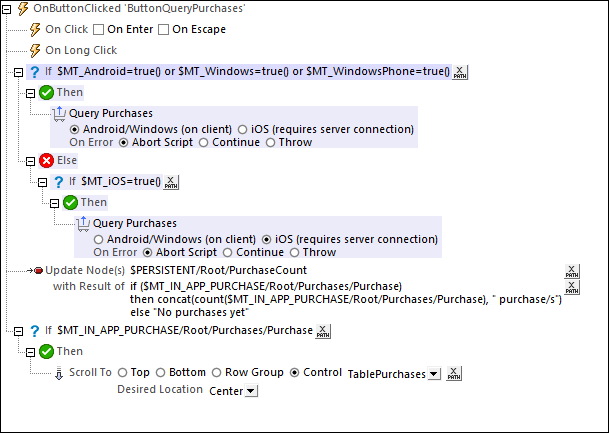Select Throw on error in first Query Purchases
This screenshot has width=609, height=433.
pos(270,143)
